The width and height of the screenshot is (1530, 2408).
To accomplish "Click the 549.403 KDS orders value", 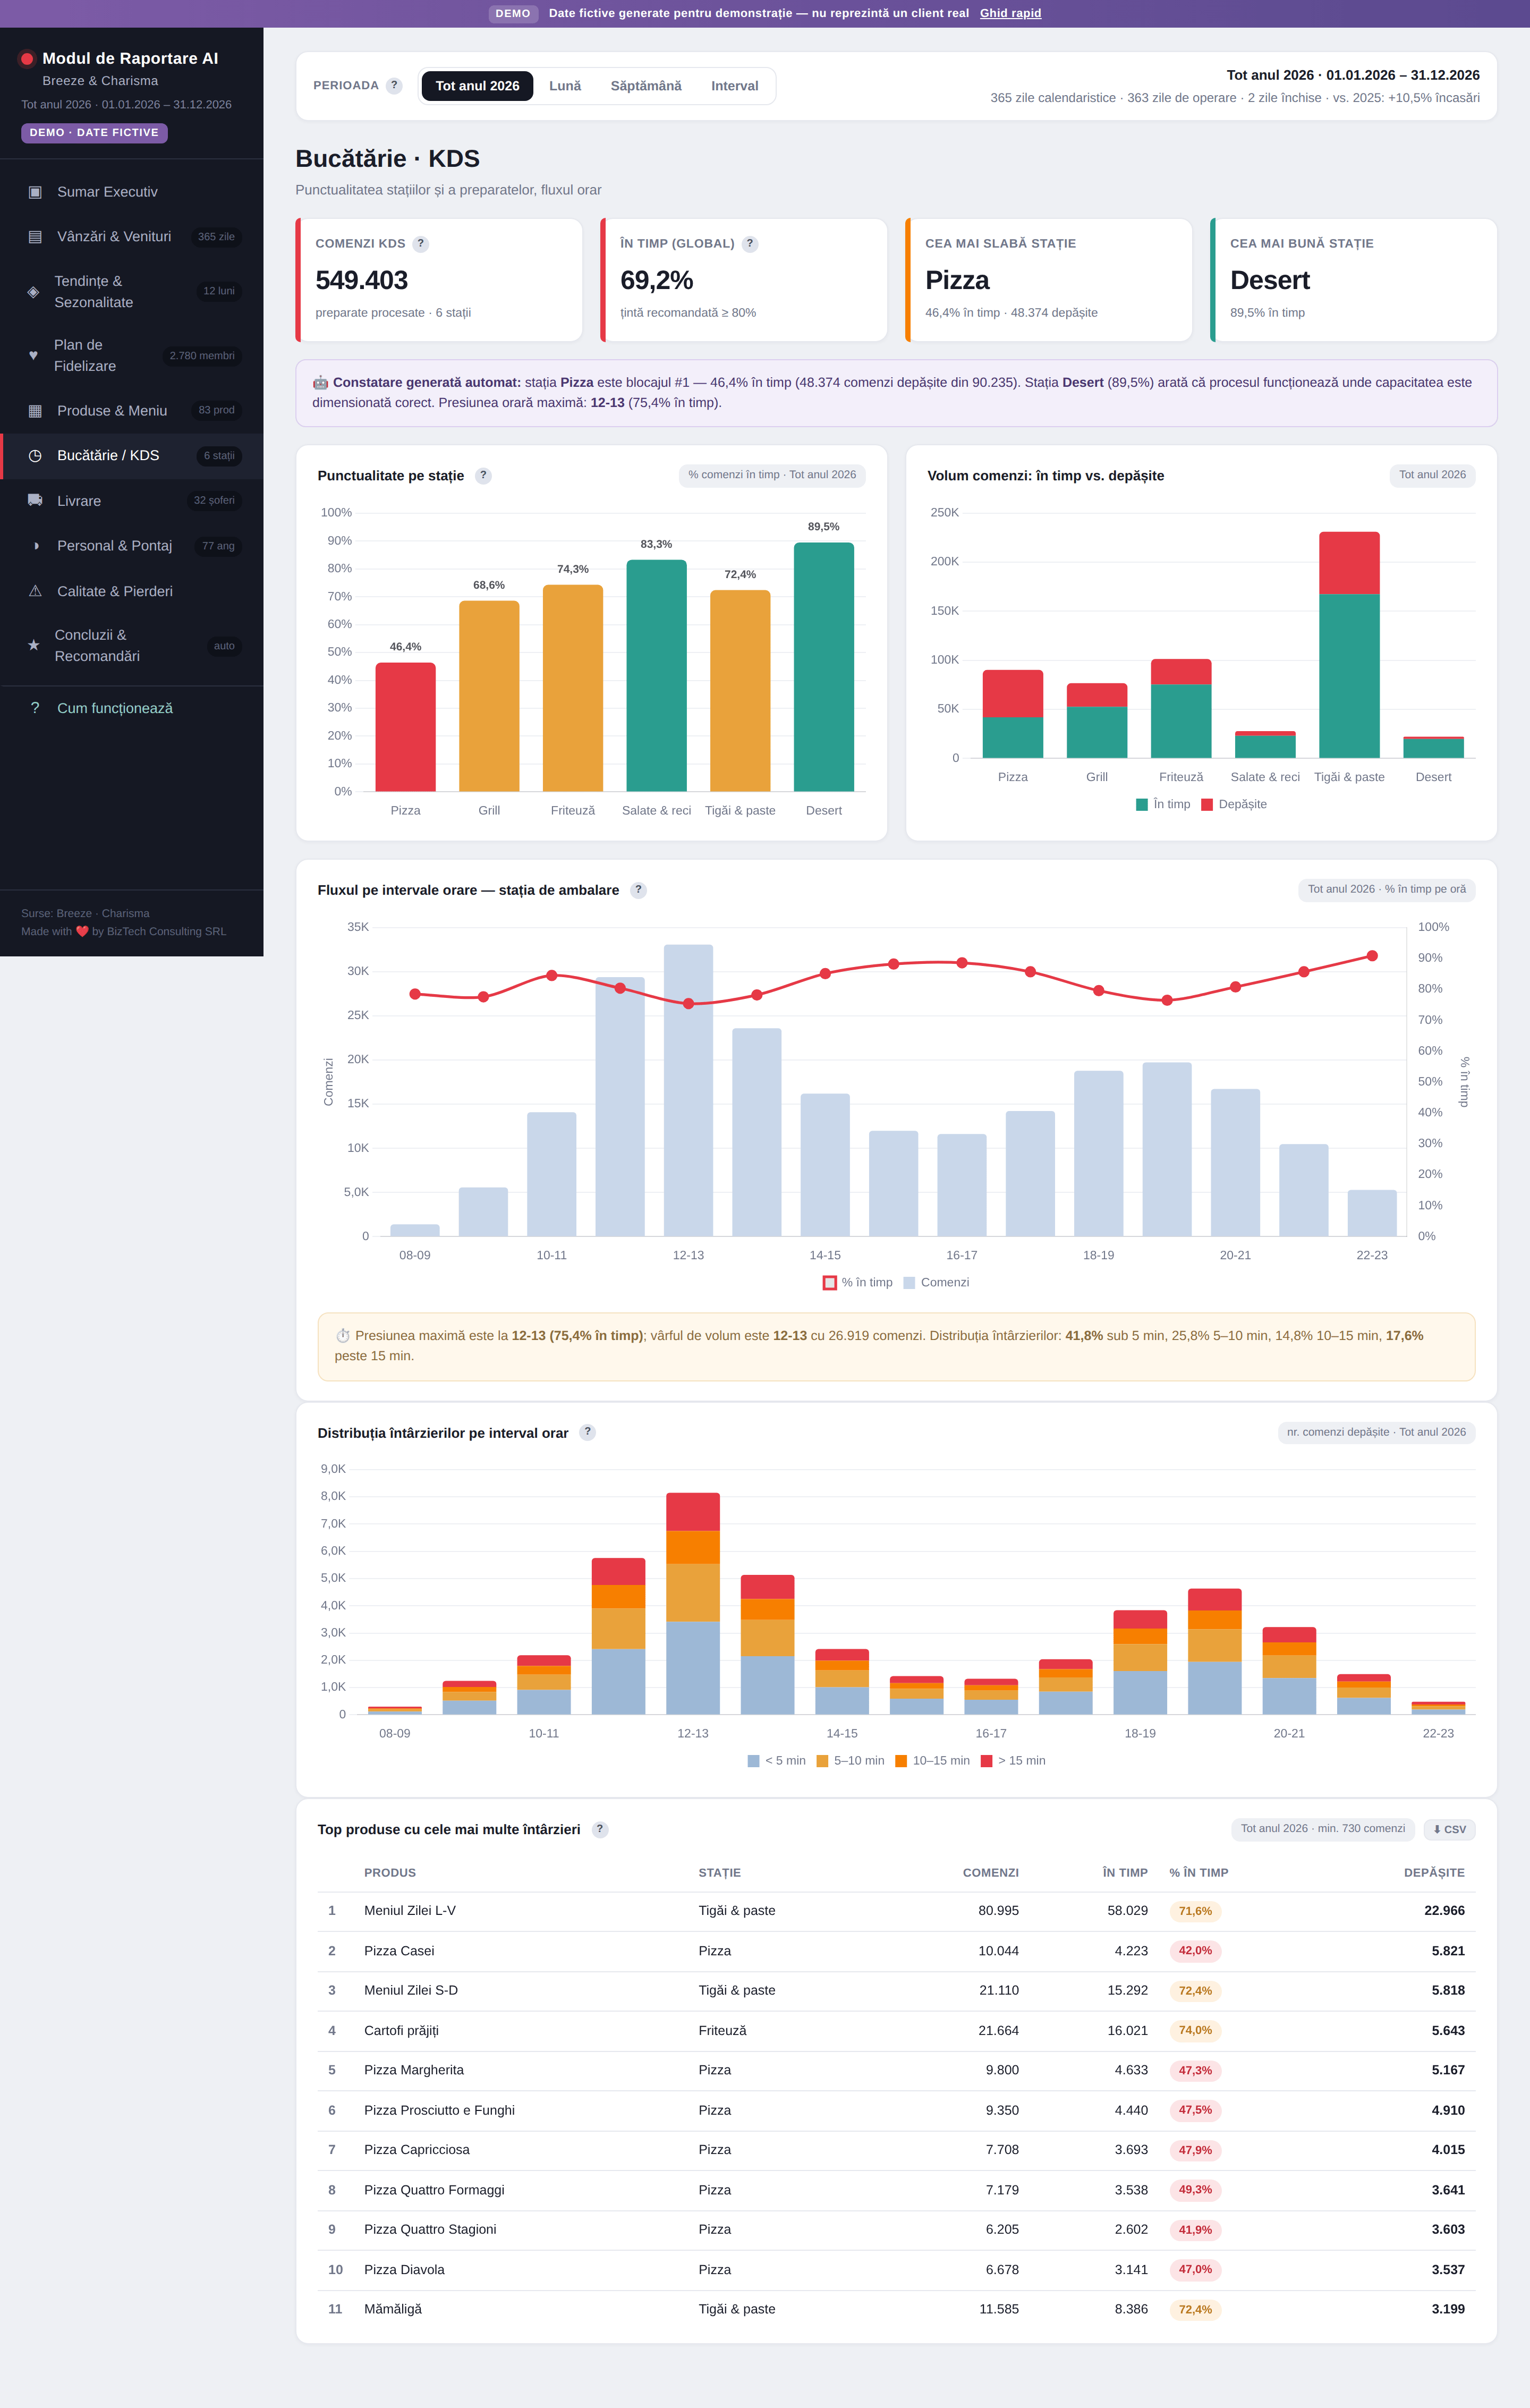I will tap(362, 280).
